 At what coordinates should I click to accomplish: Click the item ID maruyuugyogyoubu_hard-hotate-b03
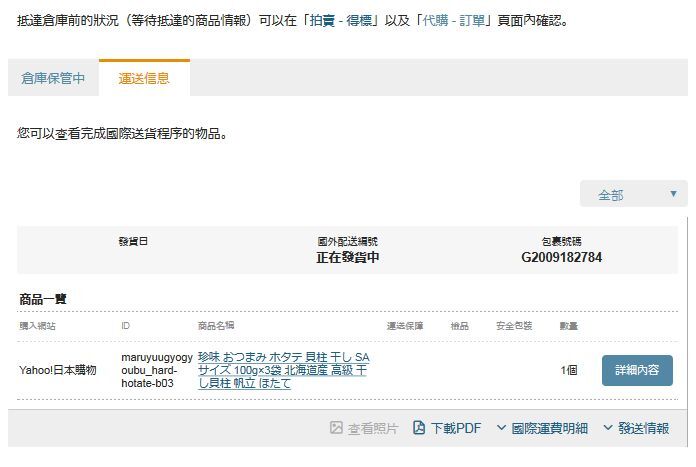pos(157,370)
